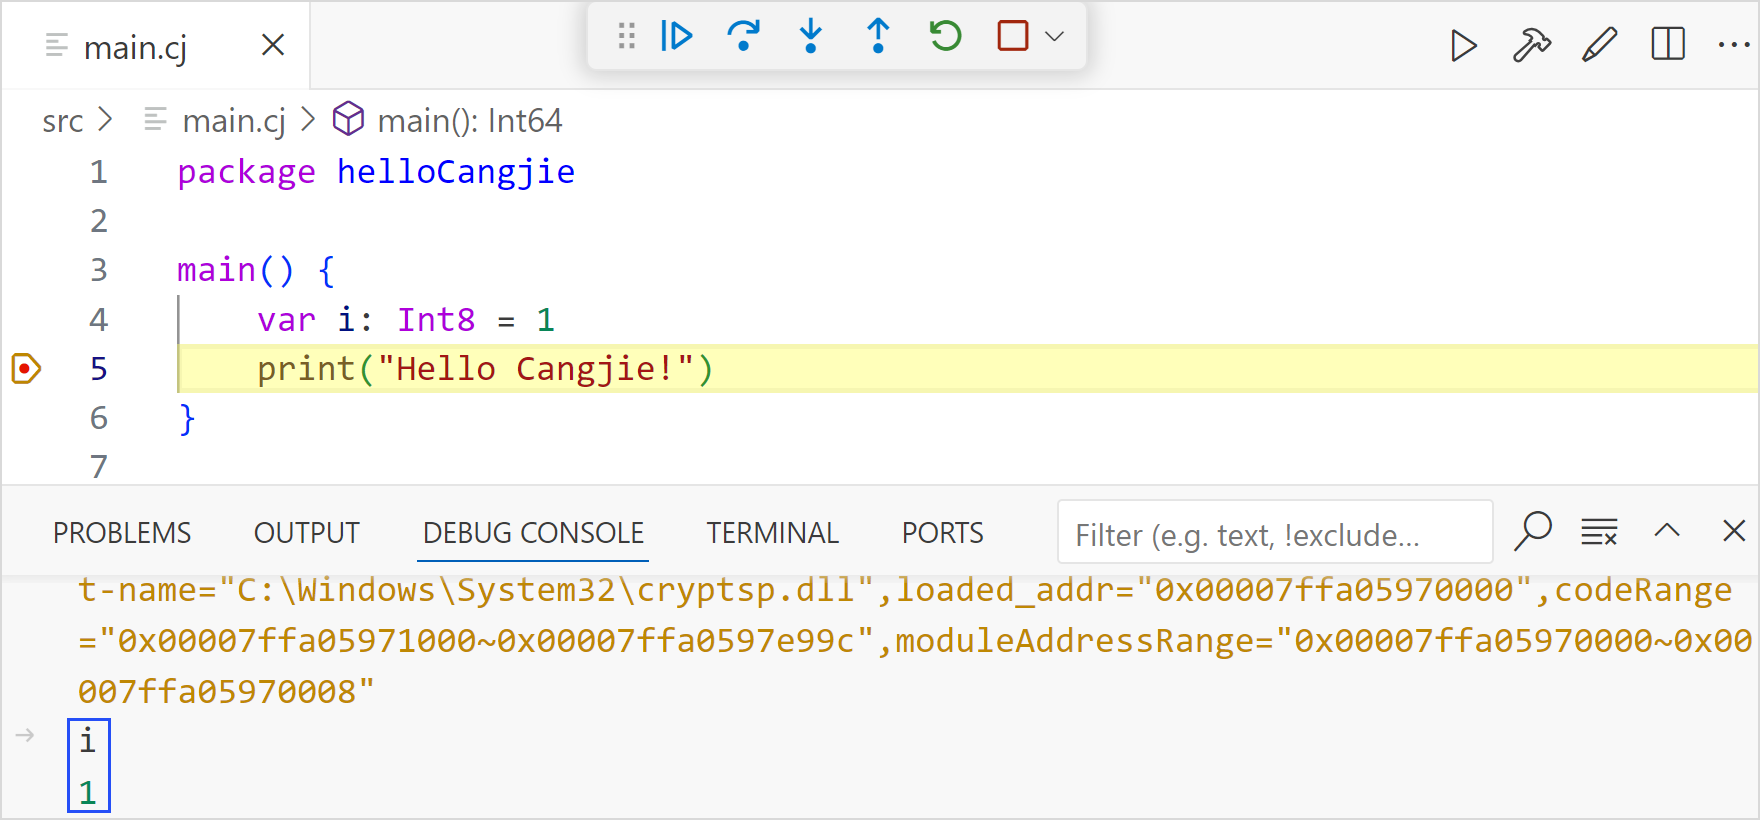This screenshot has height=820, width=1760.
Task: Open dropdown arrow next to Stop button
Action: pos(1054,37)
